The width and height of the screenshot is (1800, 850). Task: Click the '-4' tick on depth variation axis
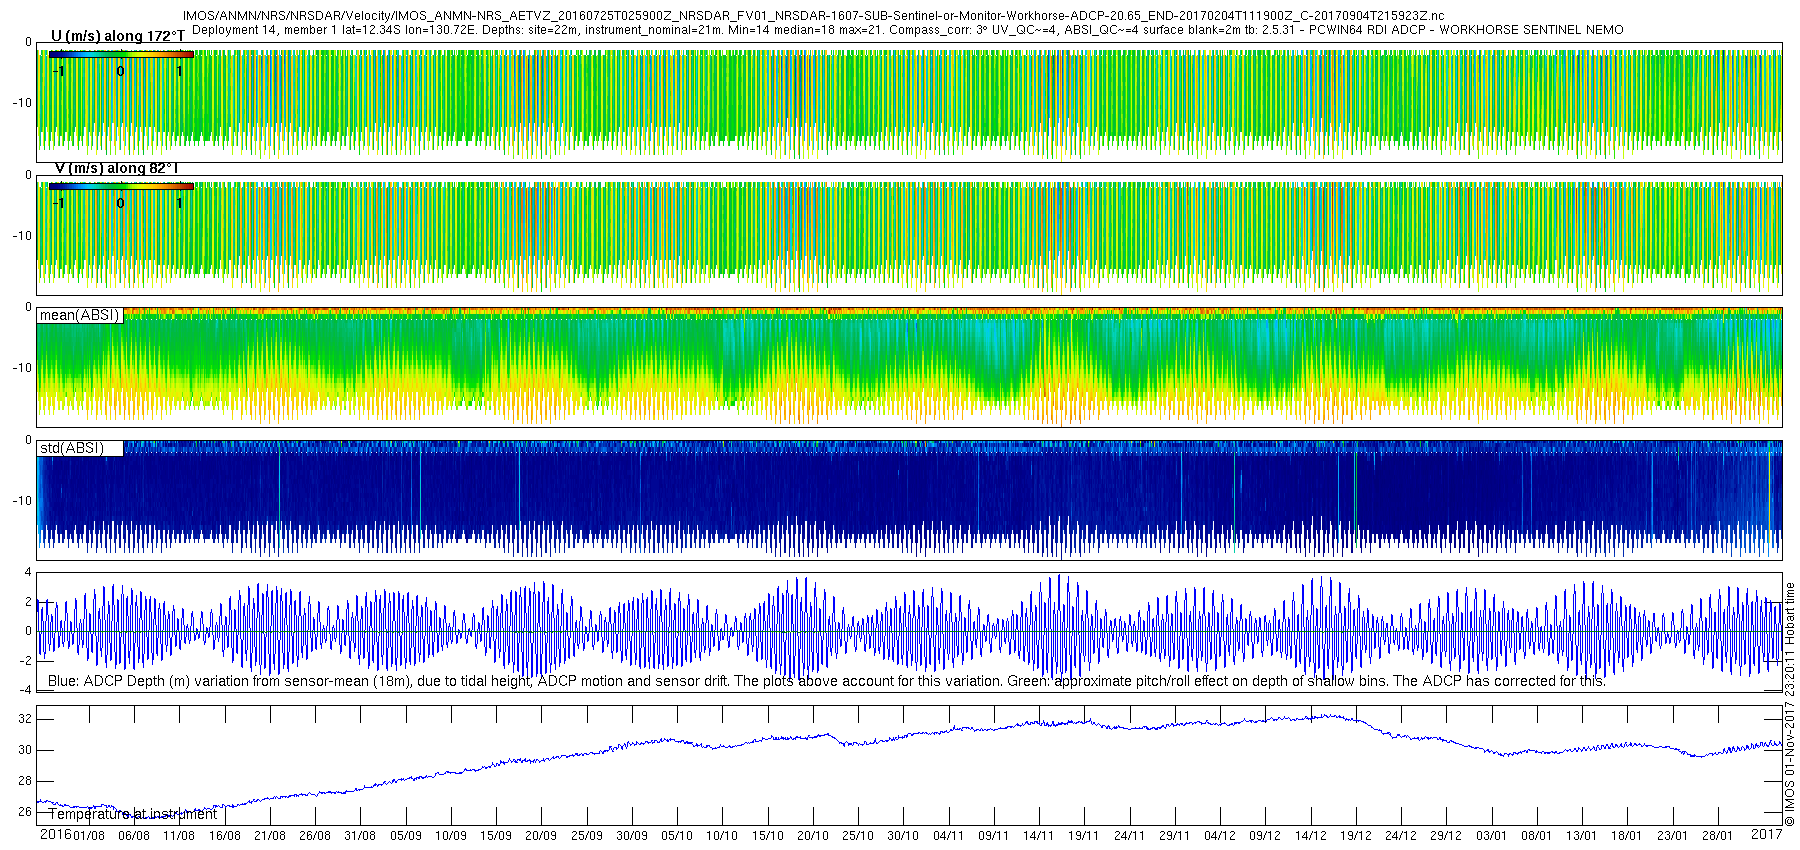pos(26,690)
